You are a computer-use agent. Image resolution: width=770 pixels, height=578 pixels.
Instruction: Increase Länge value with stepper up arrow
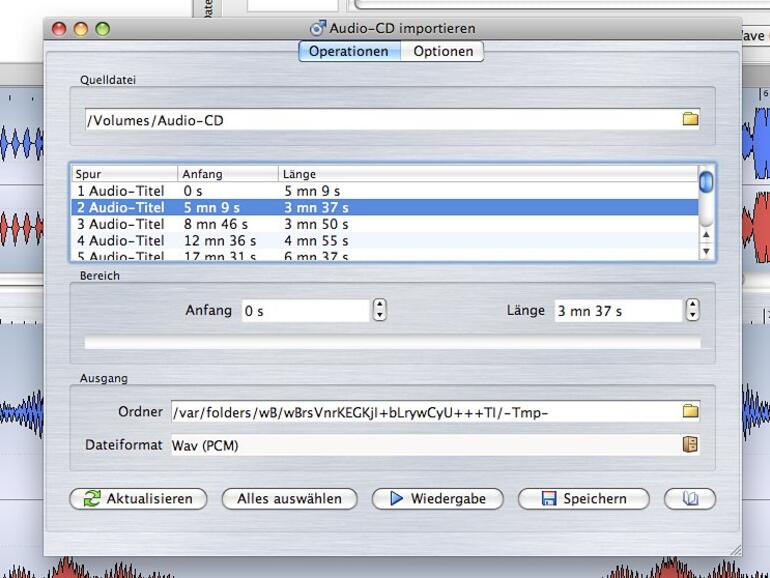(x=692, y=305)
